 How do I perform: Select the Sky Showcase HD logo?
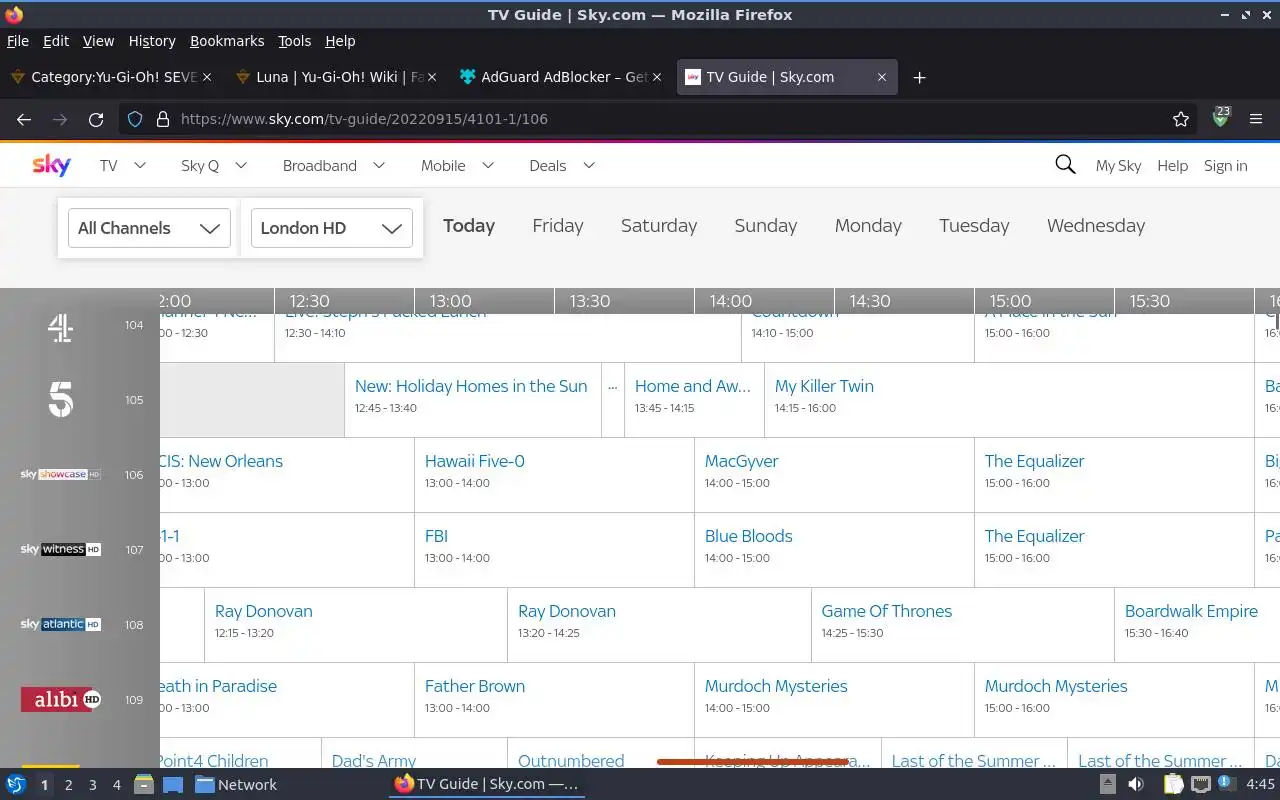pyautogui.click(x=61, y=474)
